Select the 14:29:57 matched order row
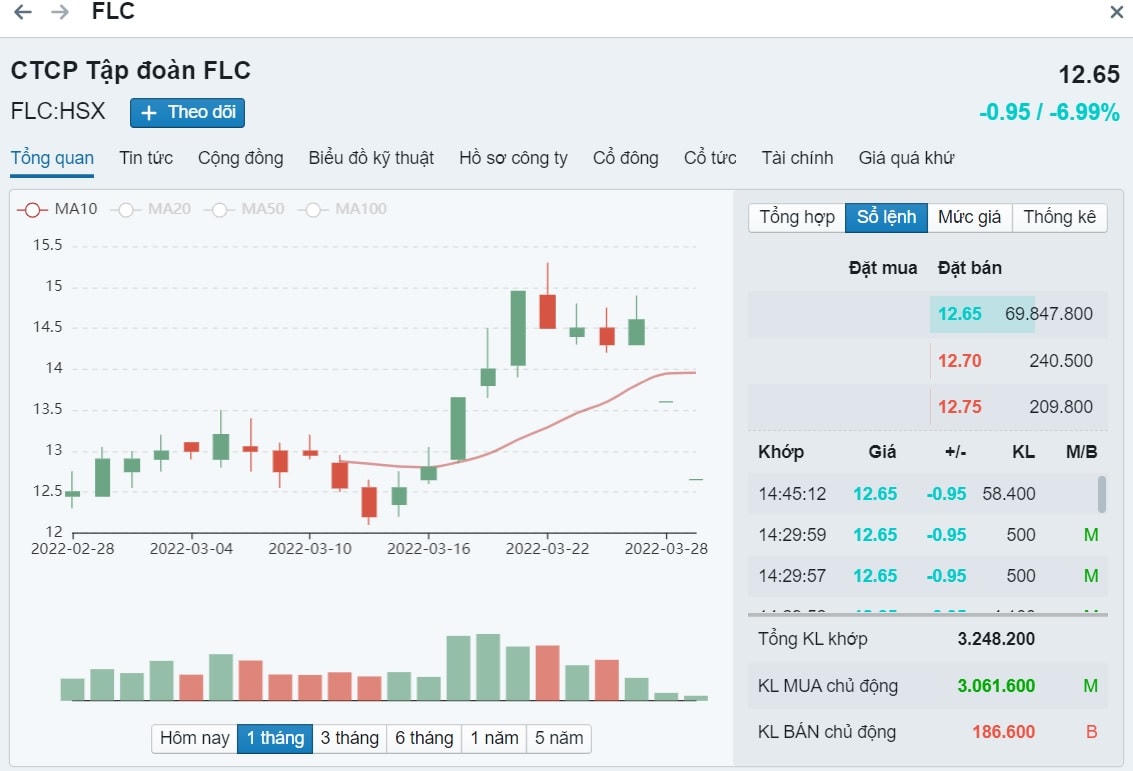 click(928, 577)
